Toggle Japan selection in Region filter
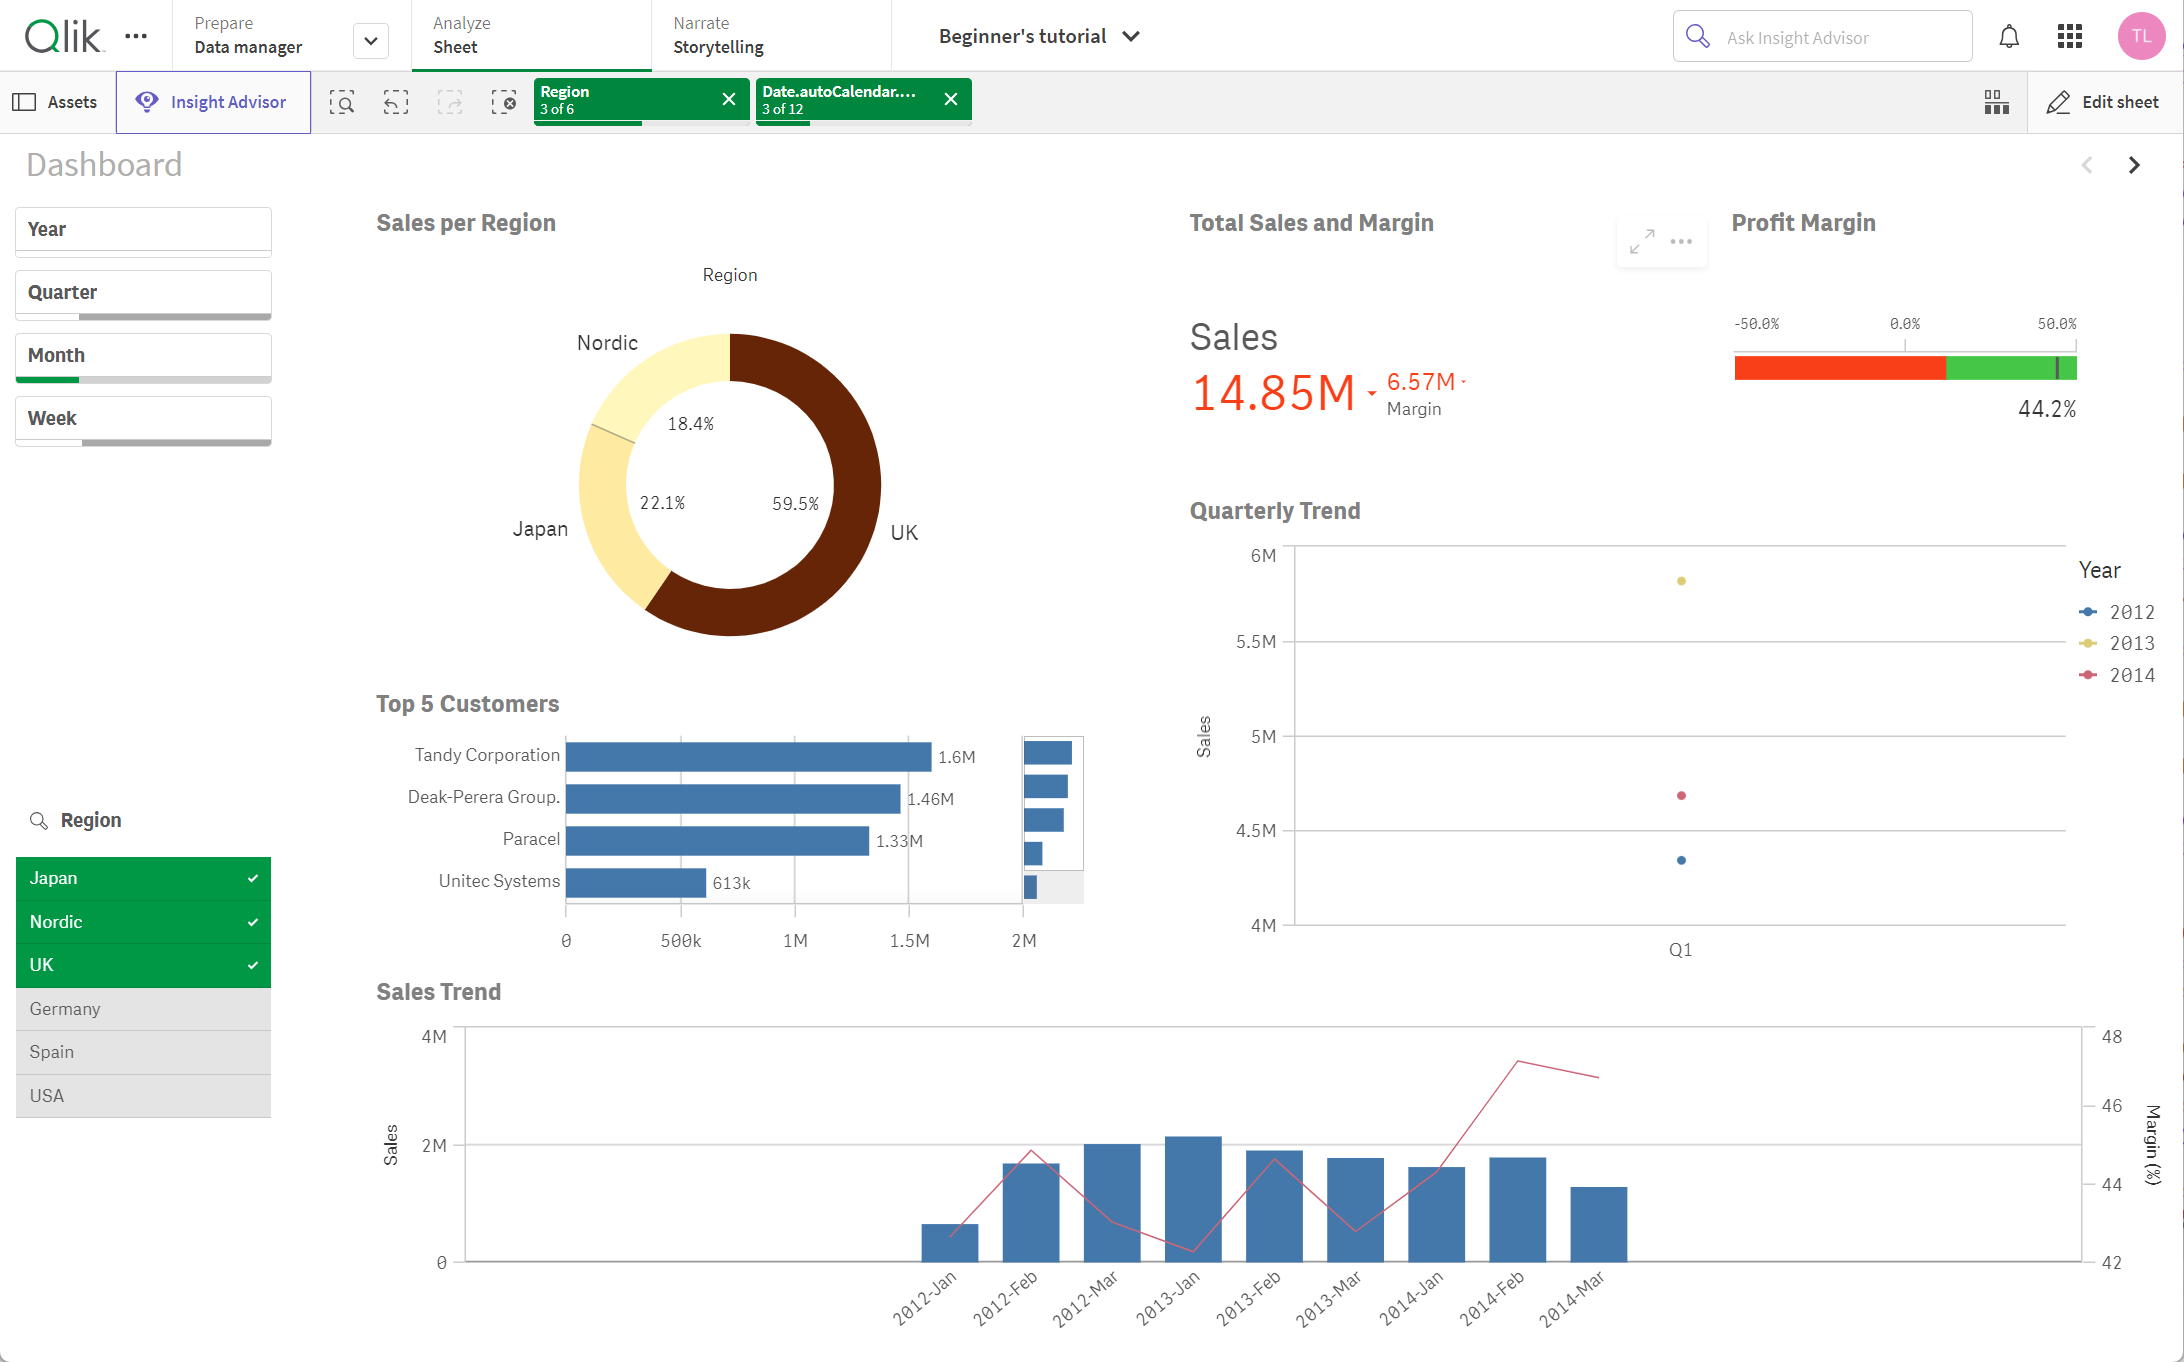The height and width of the screenshot is (1362, 2184). point(143,877)
